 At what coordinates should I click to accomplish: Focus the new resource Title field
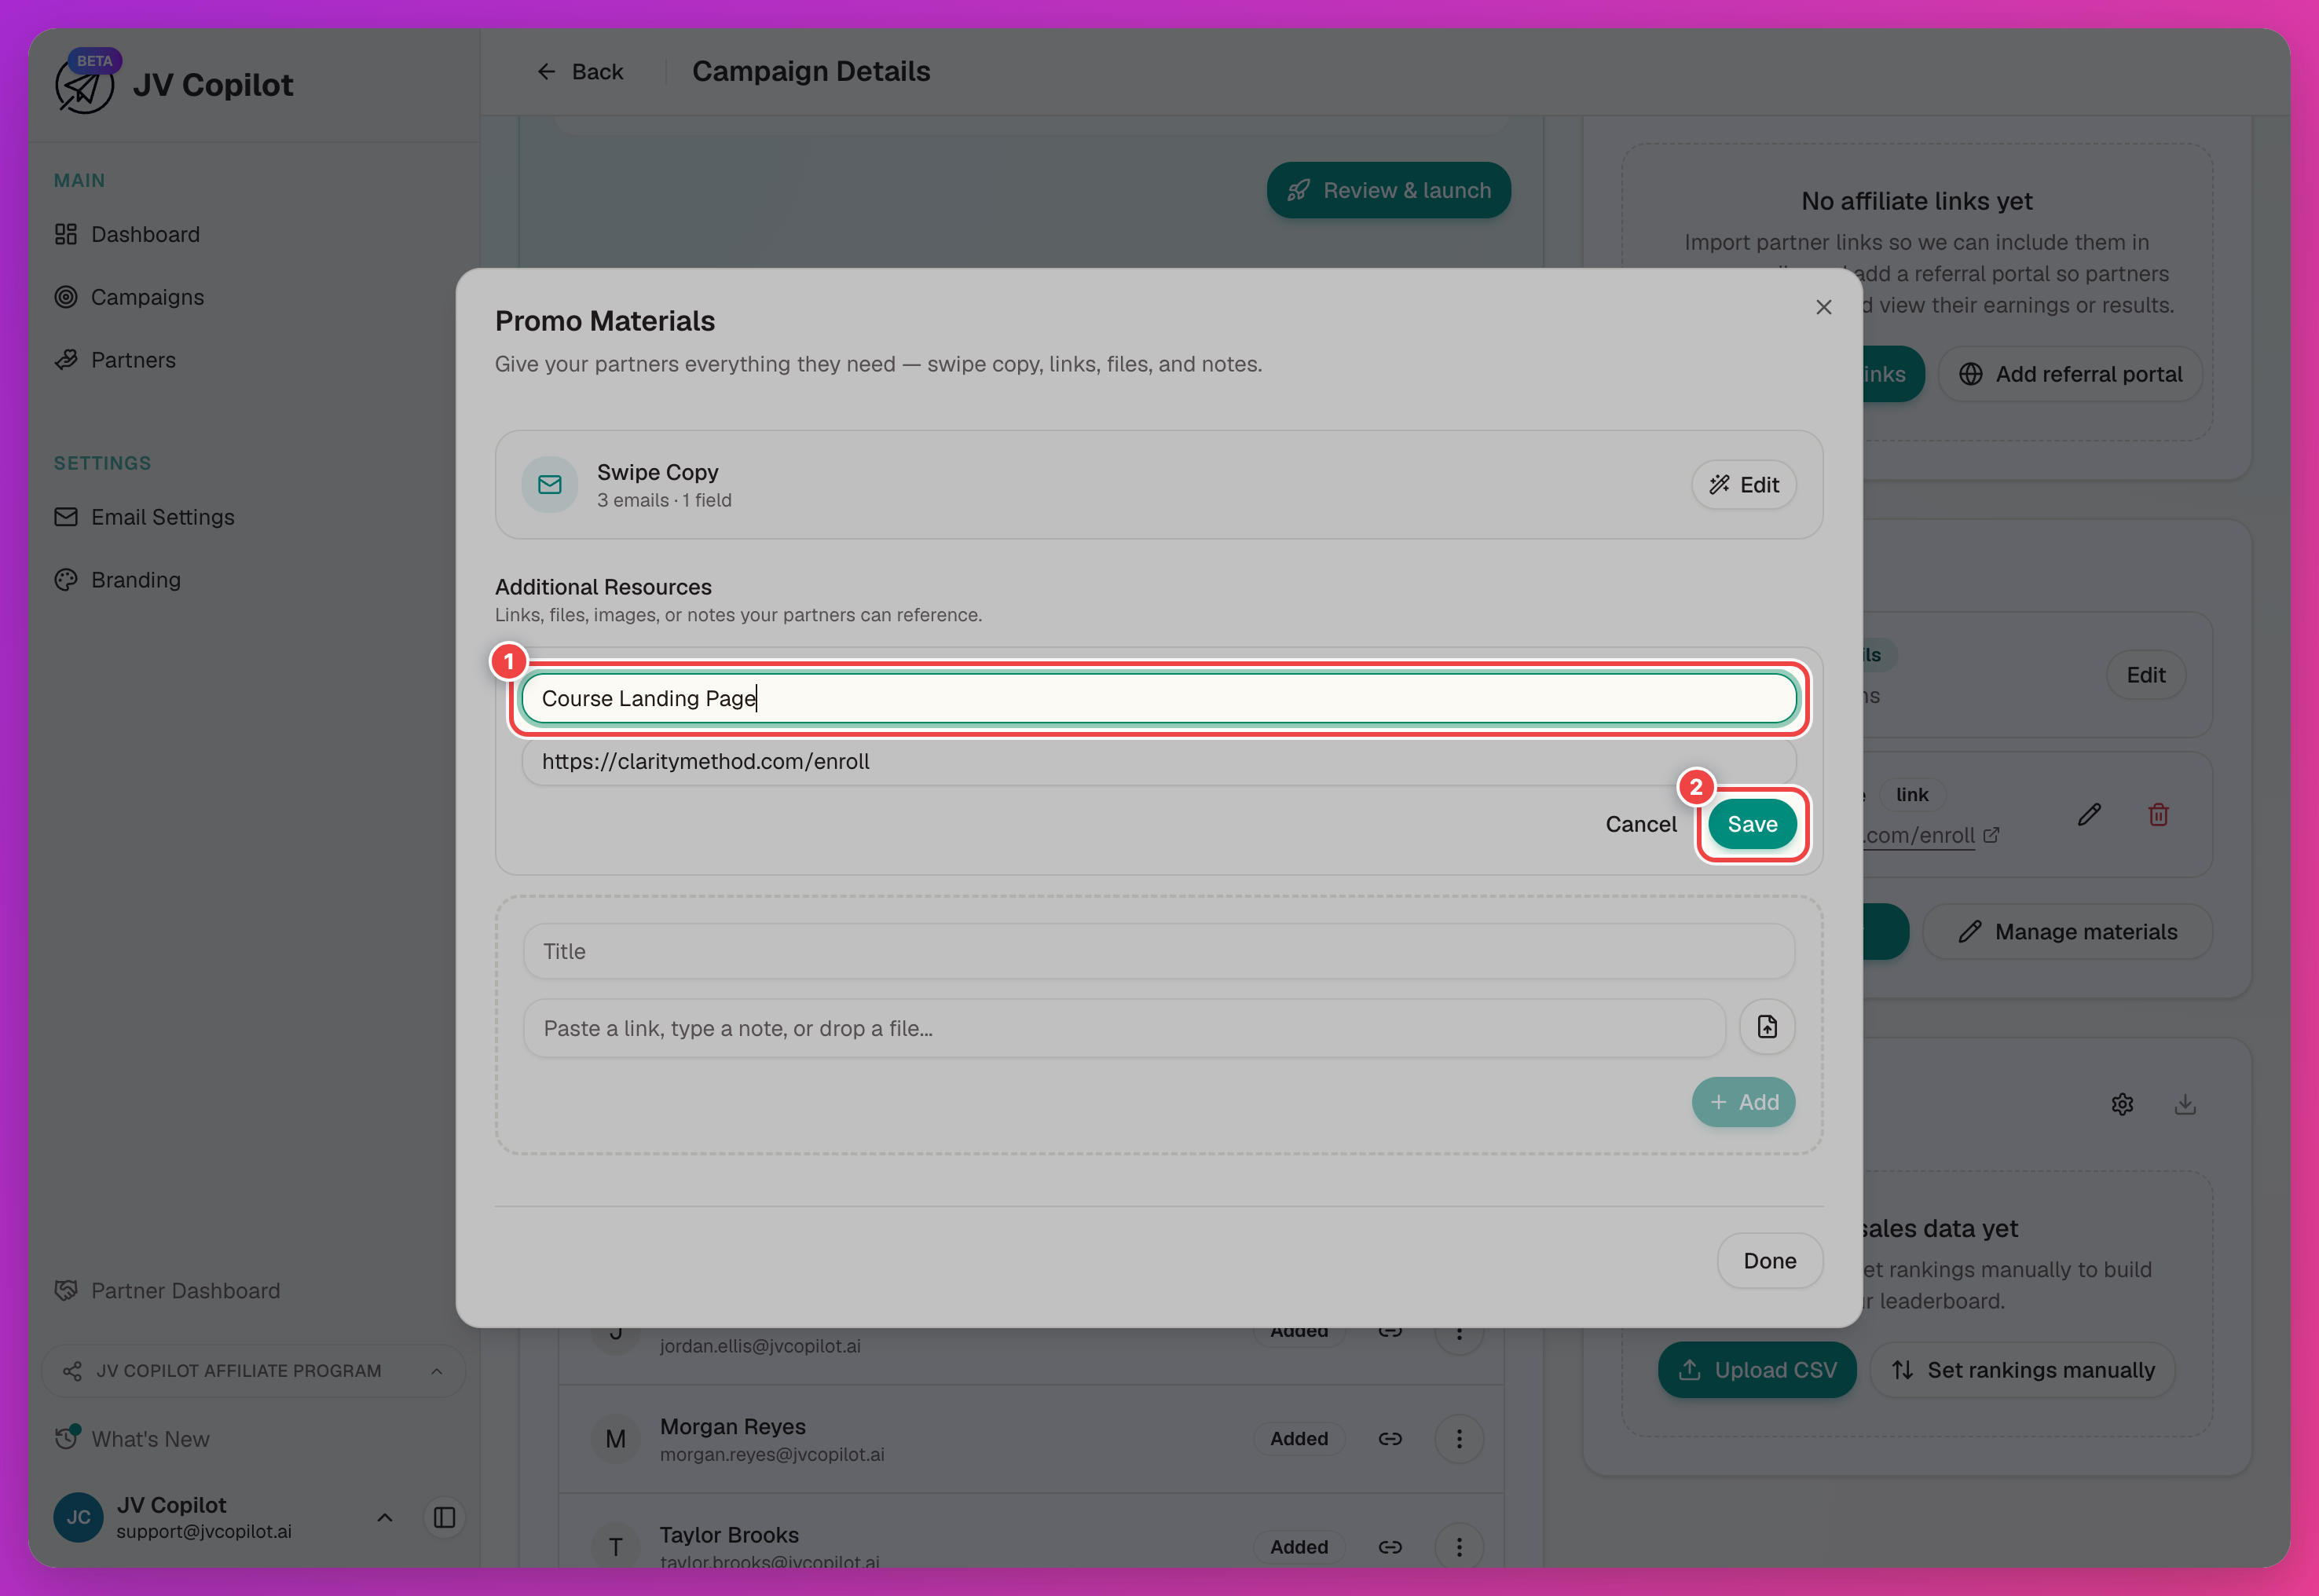point(1158,951)
